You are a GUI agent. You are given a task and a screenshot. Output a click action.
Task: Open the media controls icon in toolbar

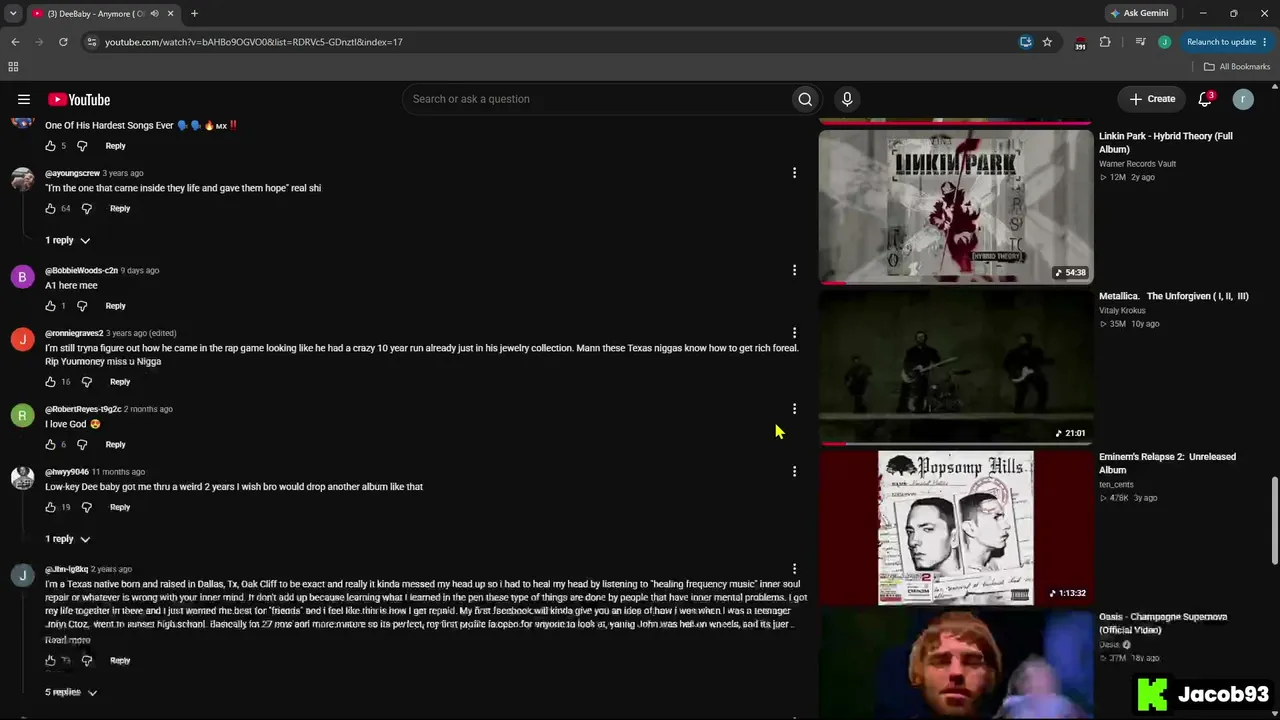click(x=1140, y=42)
